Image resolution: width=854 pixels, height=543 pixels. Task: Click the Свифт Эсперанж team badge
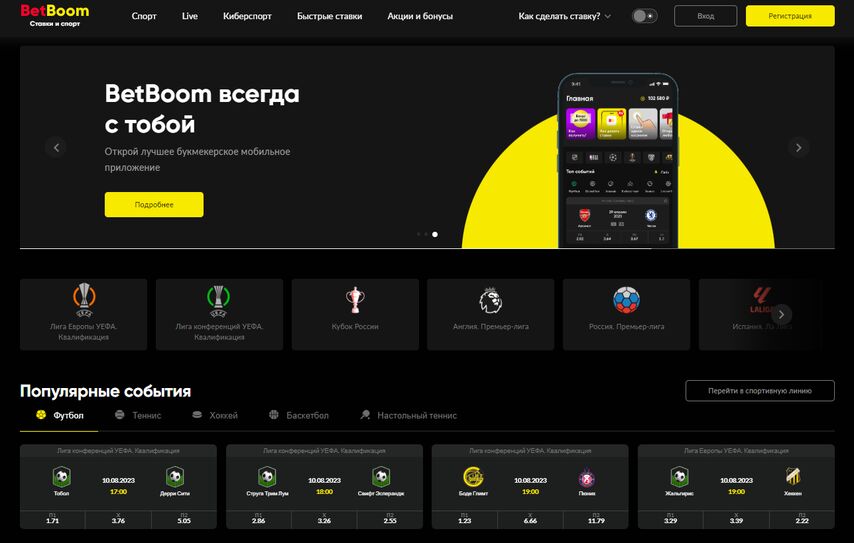(381, 477)
